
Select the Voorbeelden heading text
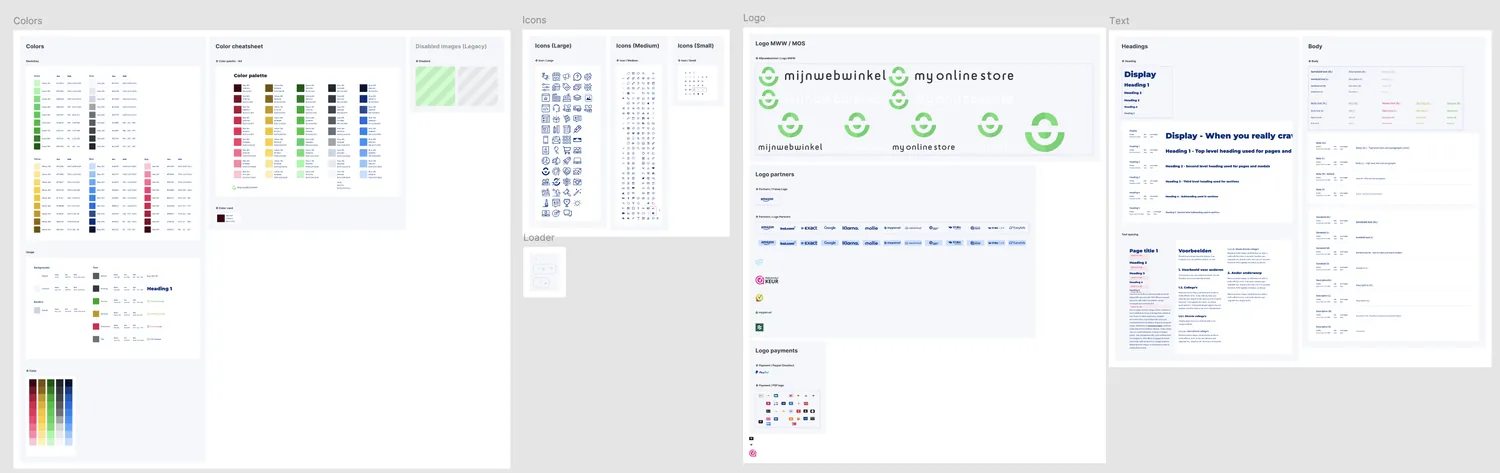(1195, 251)
